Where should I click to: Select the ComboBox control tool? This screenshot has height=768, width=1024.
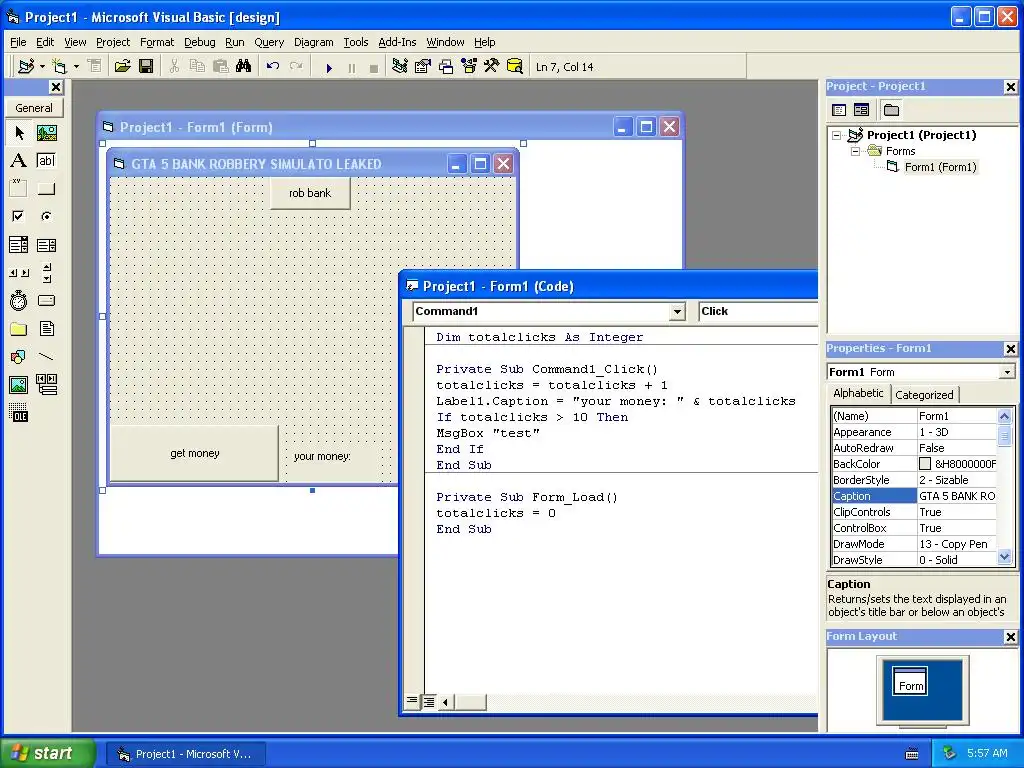(x=19, y=245)
